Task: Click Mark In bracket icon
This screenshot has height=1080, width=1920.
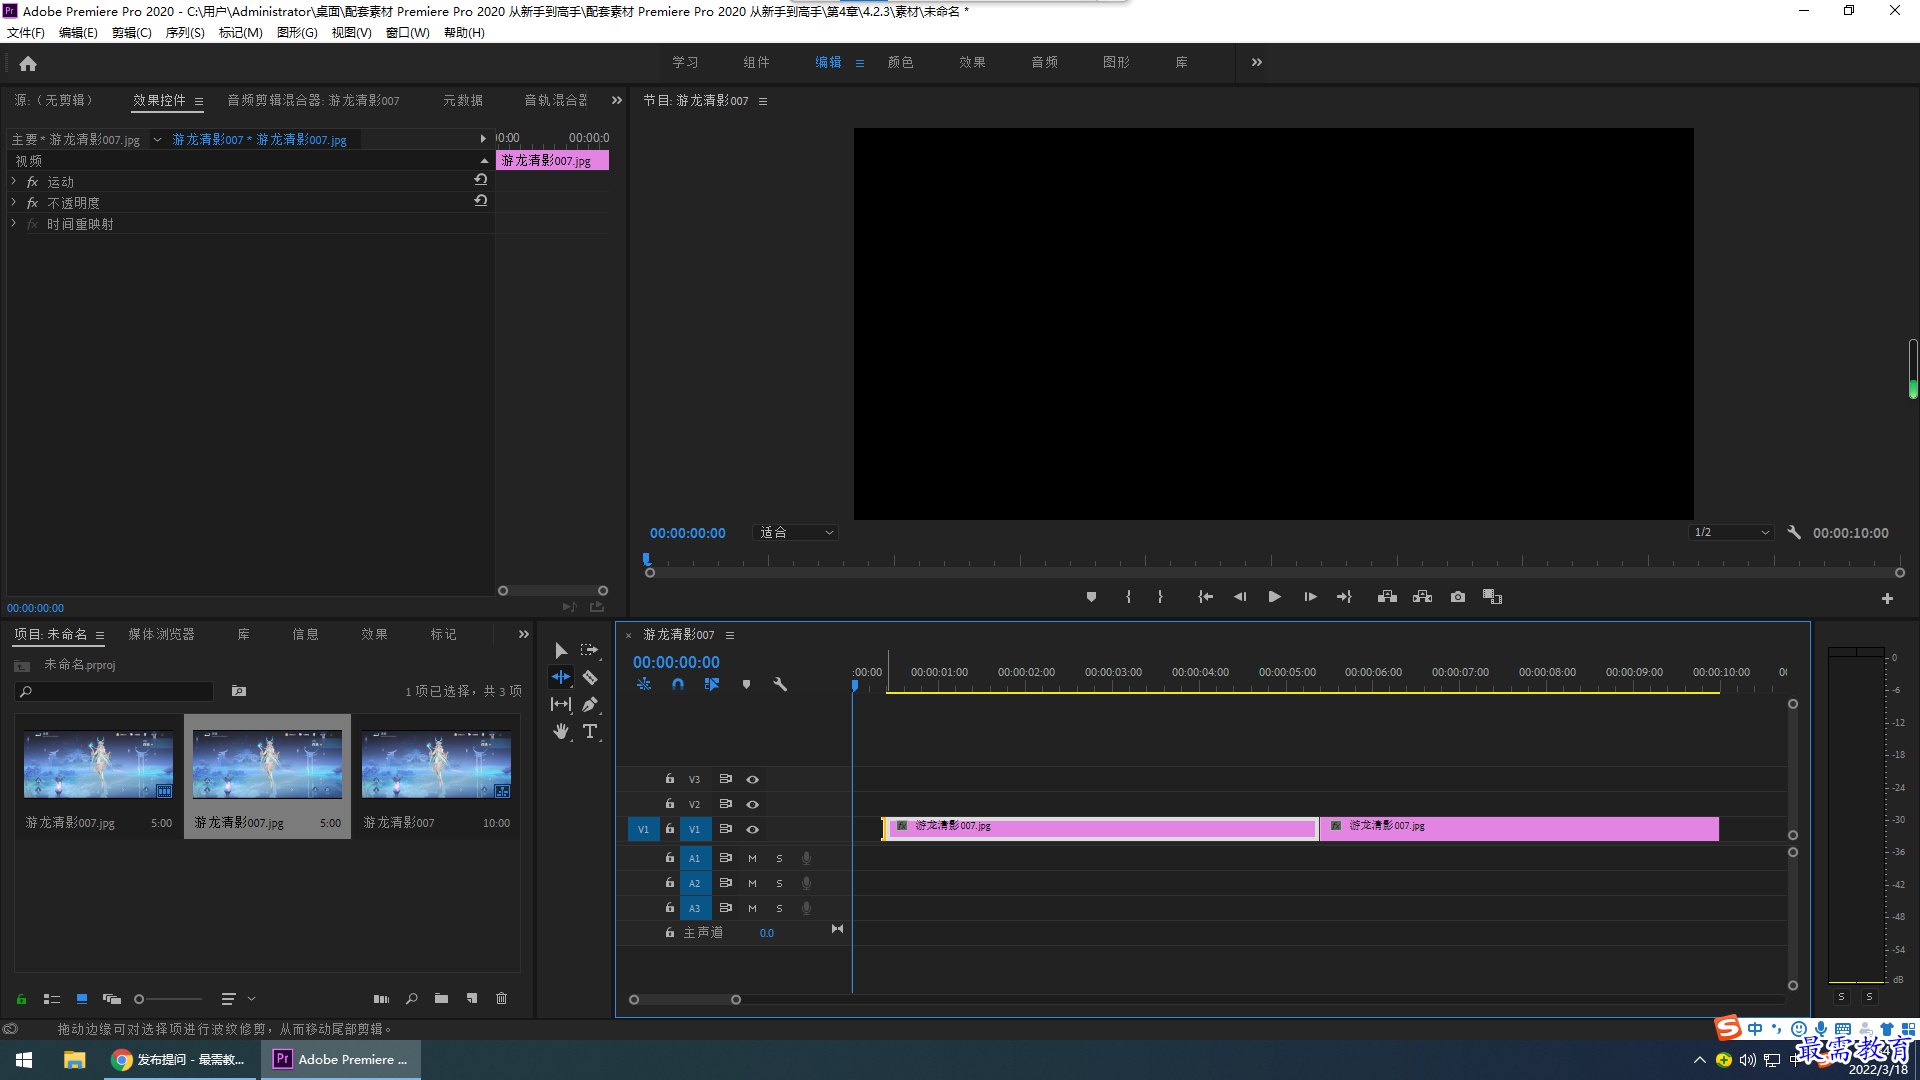Action: (x=1128, y=597)
